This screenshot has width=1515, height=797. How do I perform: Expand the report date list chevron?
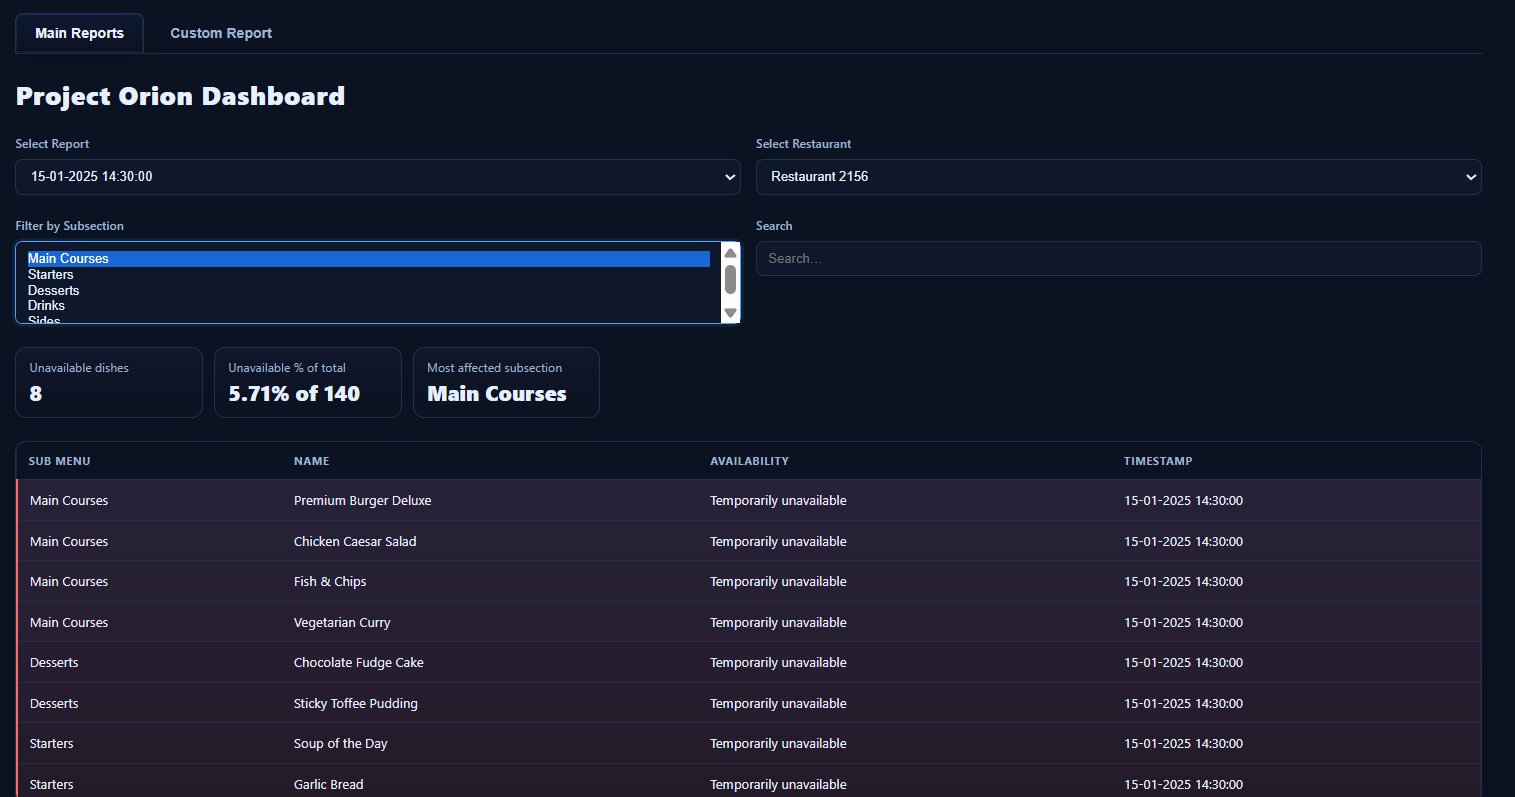pyautogui.click(x=729, y=177)
